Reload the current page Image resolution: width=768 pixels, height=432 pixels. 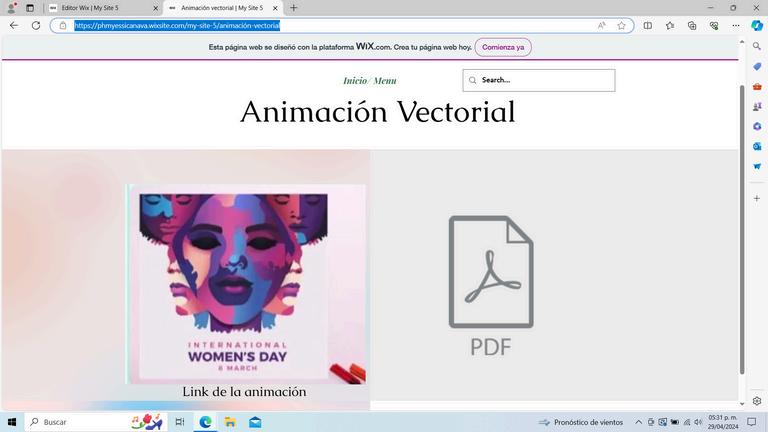pyautogui.click(x=36, y=25)
